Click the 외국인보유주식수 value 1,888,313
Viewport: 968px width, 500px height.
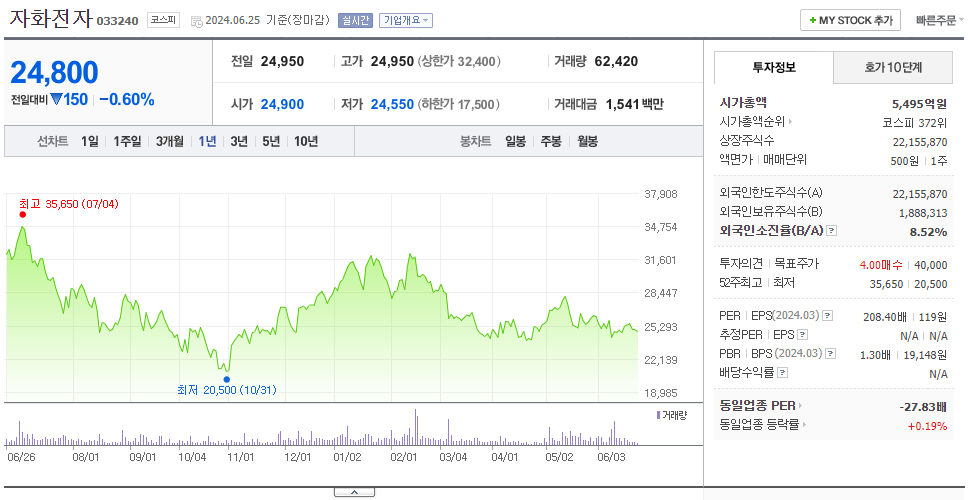(924, 213)
